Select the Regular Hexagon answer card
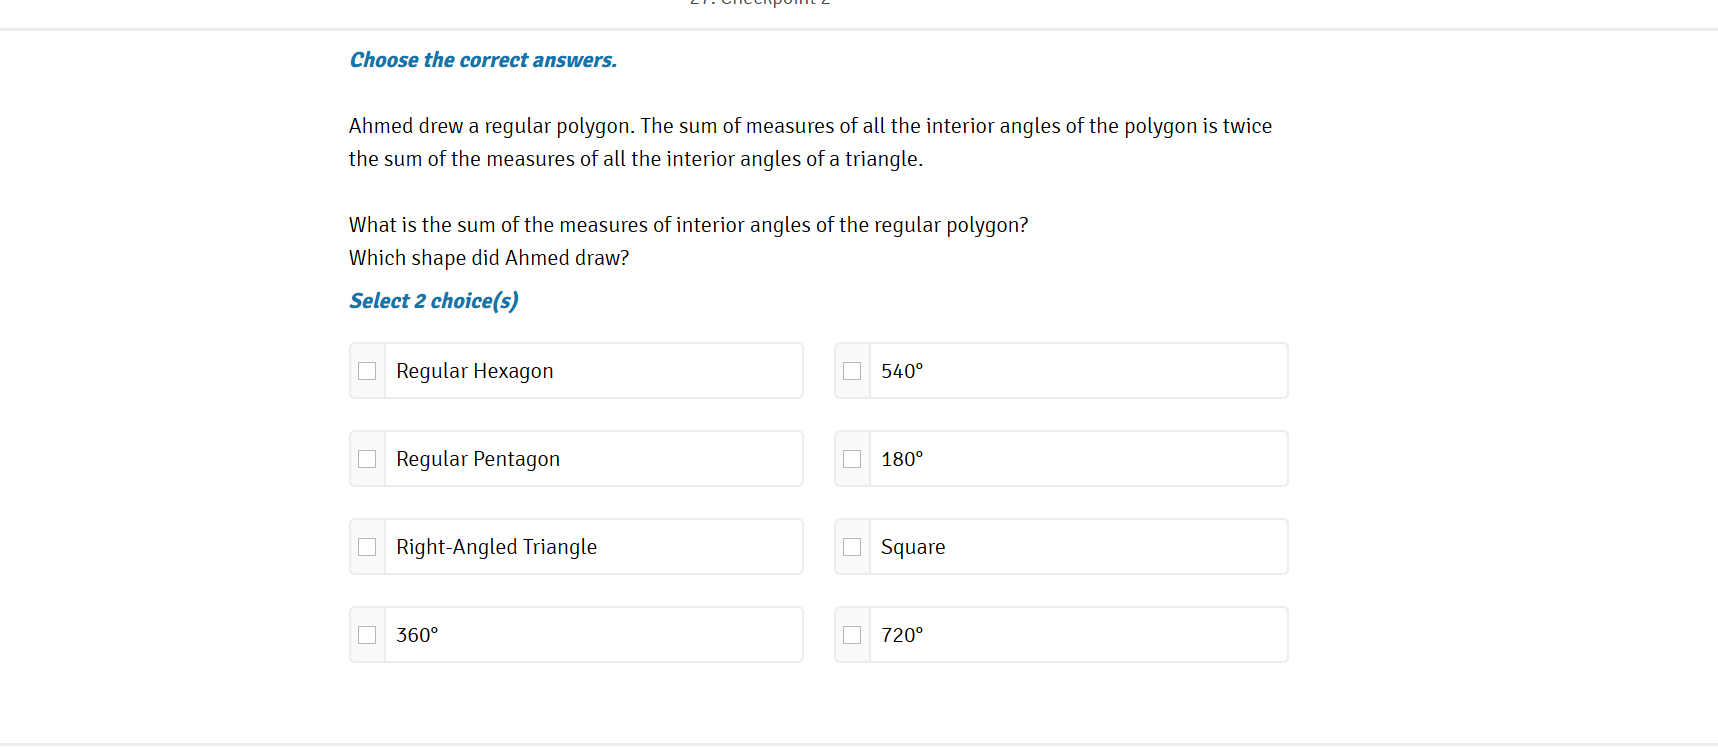Screen dimensions: 1718x756 point(575,370)
